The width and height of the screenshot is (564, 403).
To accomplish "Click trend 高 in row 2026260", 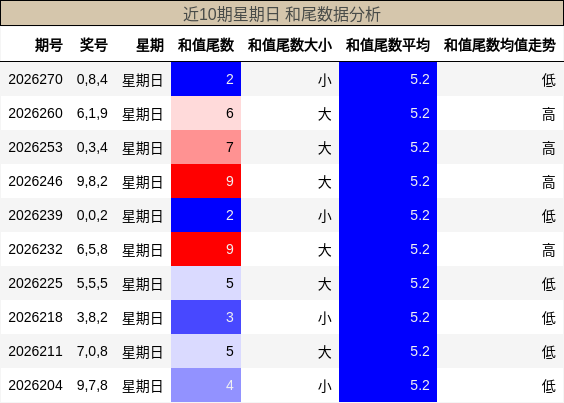I will (549, 114).
